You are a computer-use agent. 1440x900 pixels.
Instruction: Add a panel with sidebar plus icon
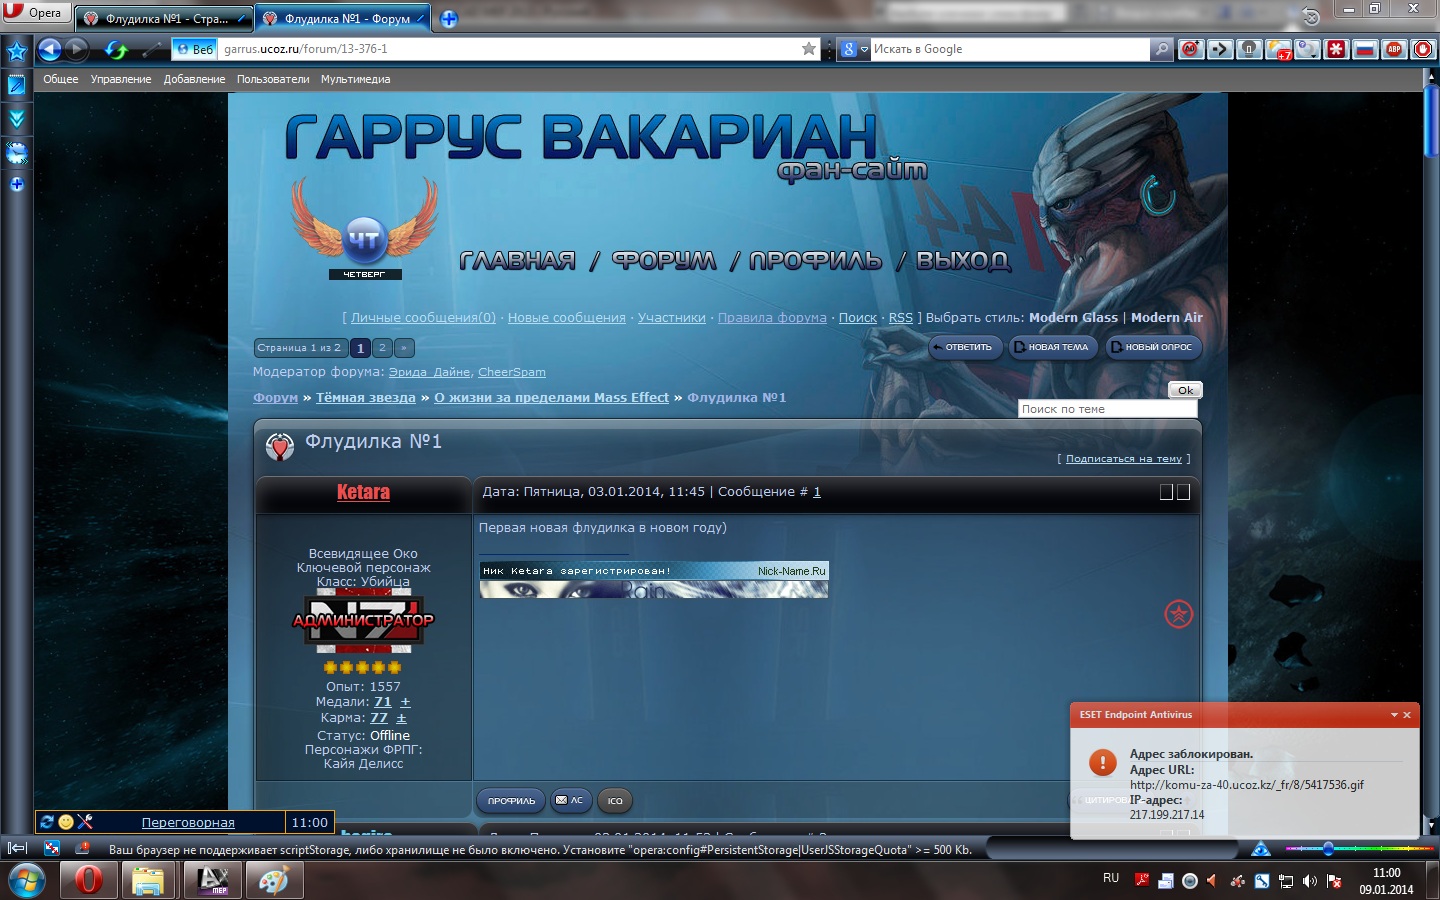(17, 184)
